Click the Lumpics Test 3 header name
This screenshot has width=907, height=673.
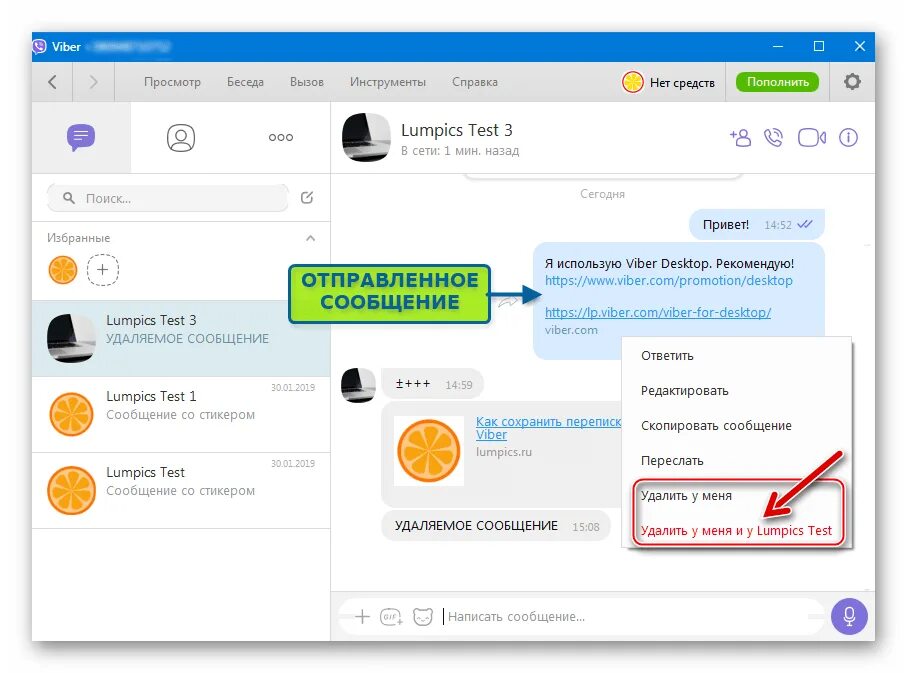click(457, 130)
